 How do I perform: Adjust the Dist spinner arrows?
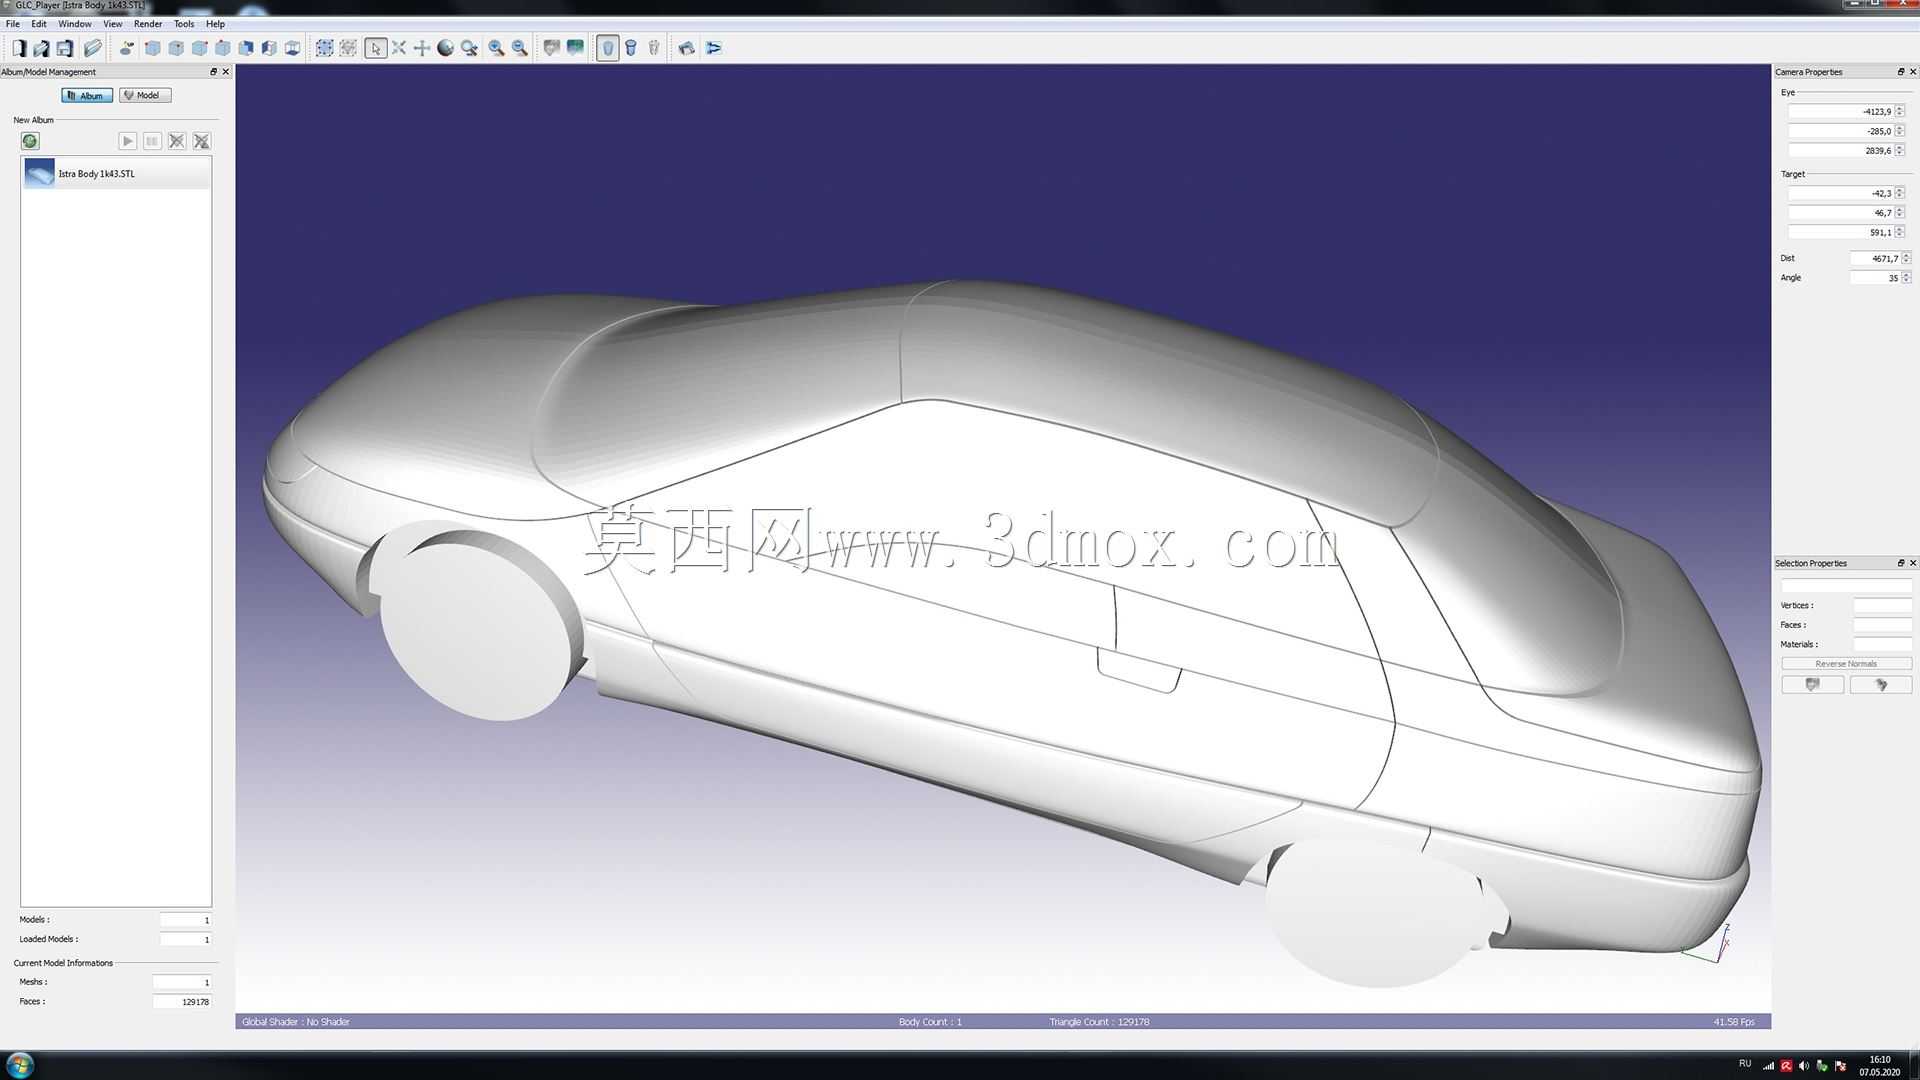click(x=1906, y=258)
